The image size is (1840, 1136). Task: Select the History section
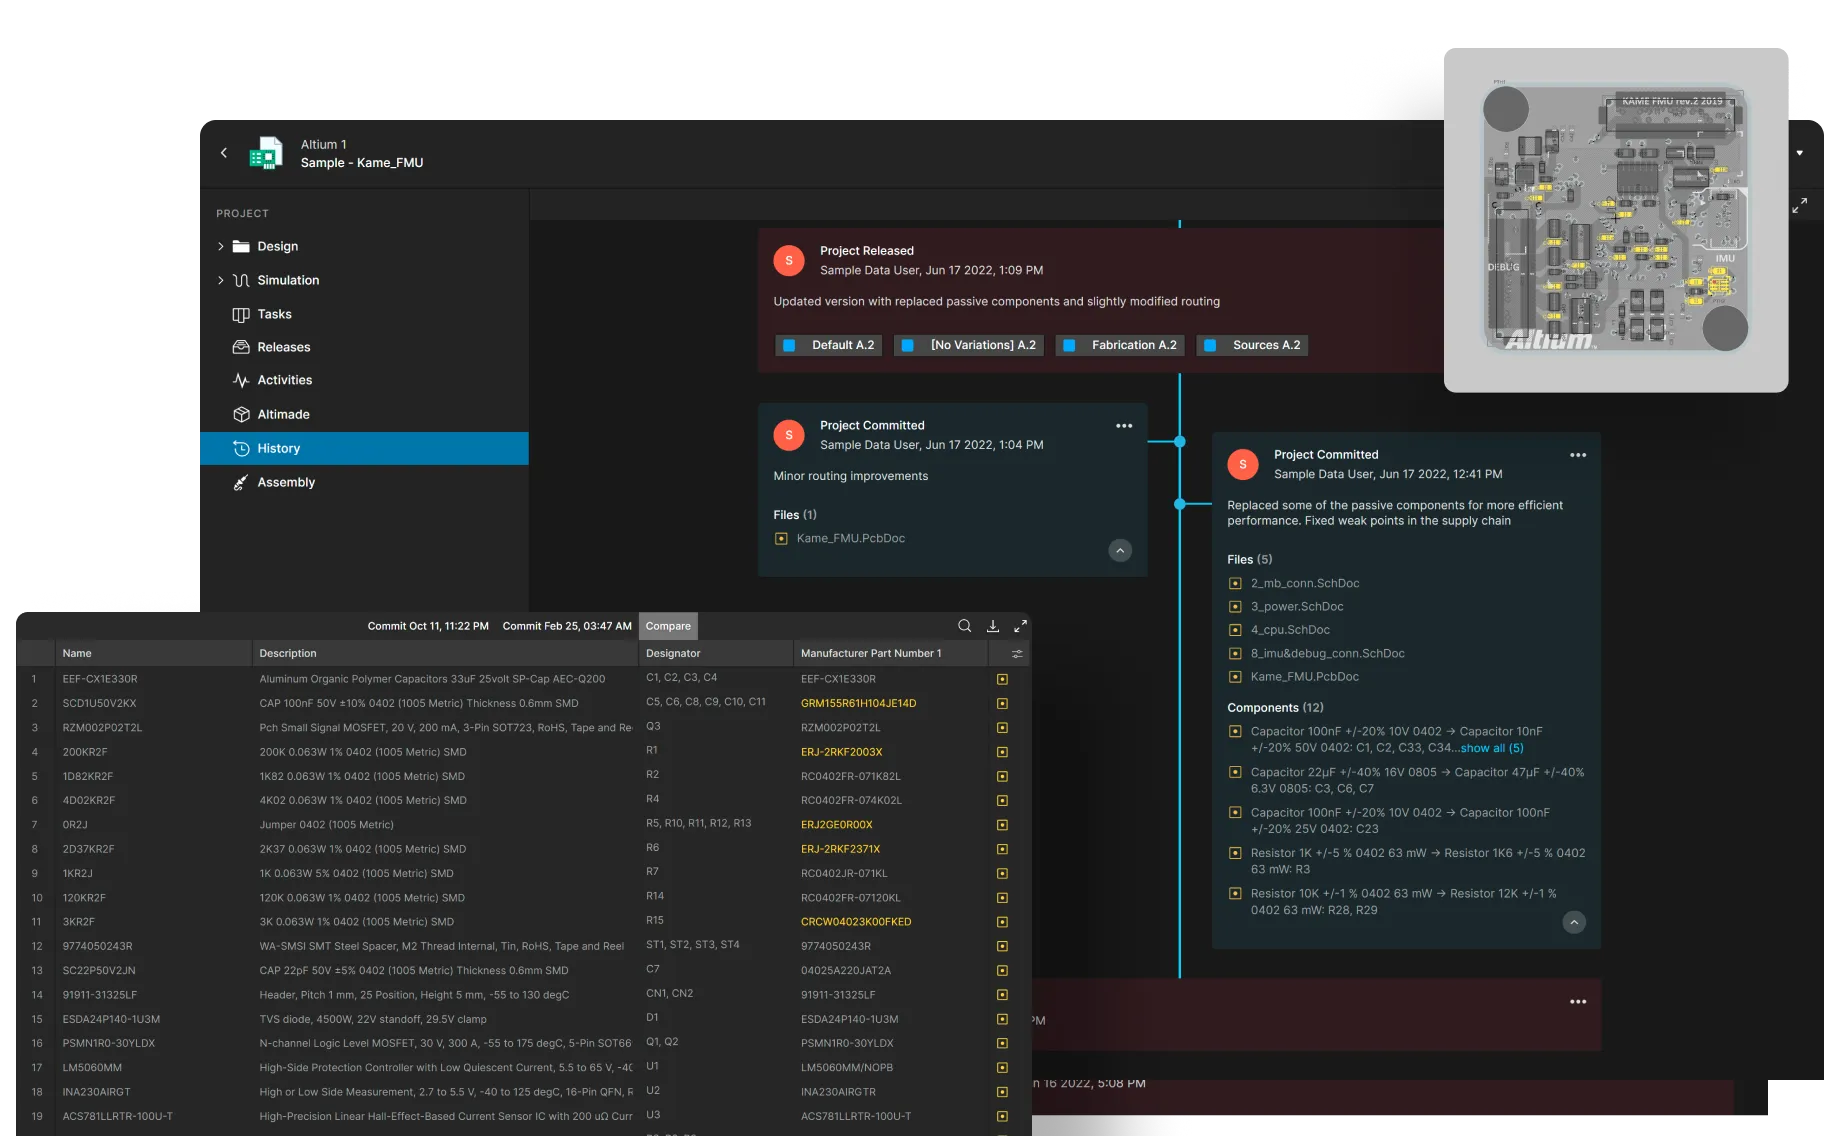(x=364, y=449)
